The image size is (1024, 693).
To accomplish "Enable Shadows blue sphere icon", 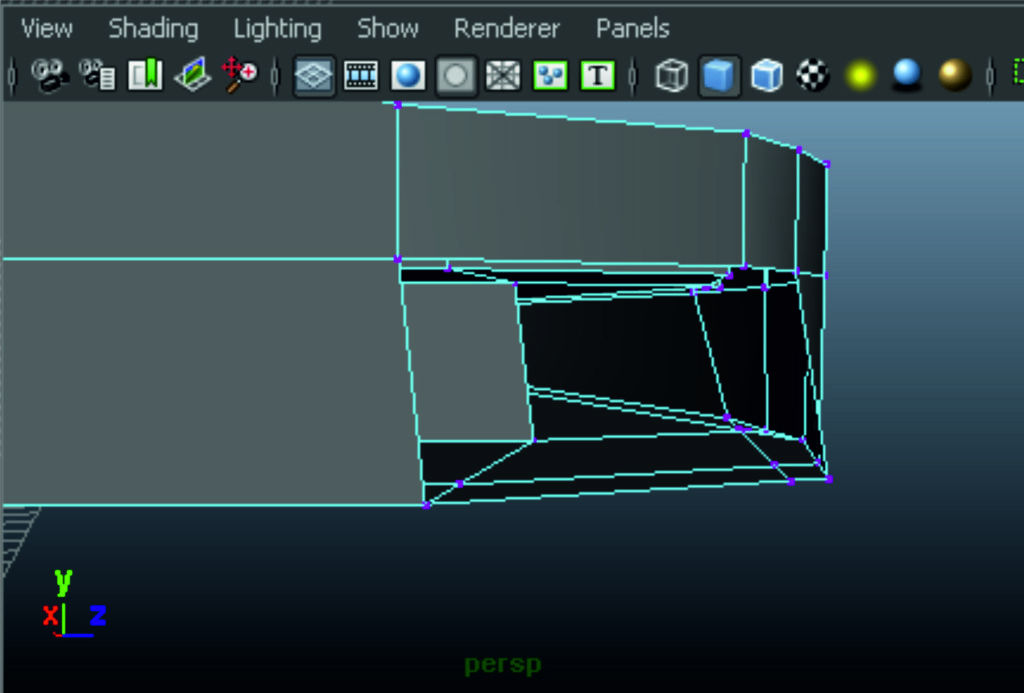I will (907, 76).
